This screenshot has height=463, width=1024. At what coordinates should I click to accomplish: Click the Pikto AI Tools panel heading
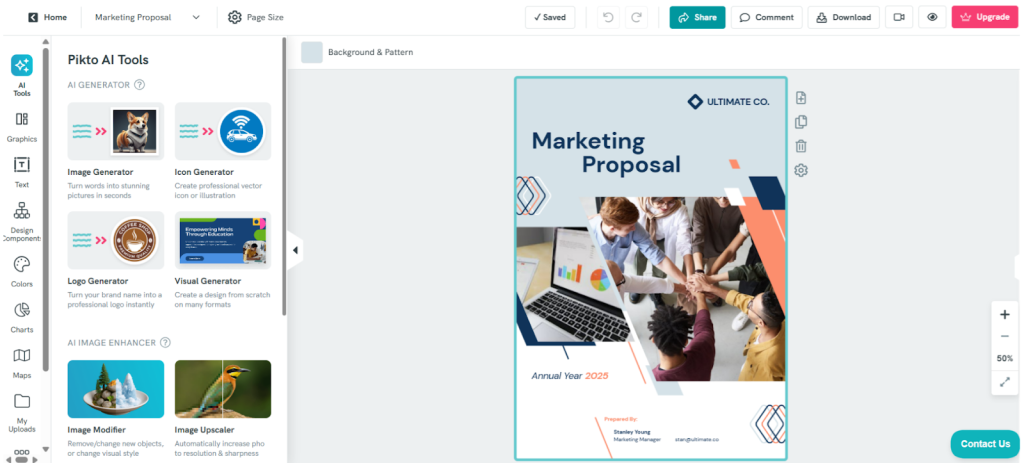click(x=108, y=60)
